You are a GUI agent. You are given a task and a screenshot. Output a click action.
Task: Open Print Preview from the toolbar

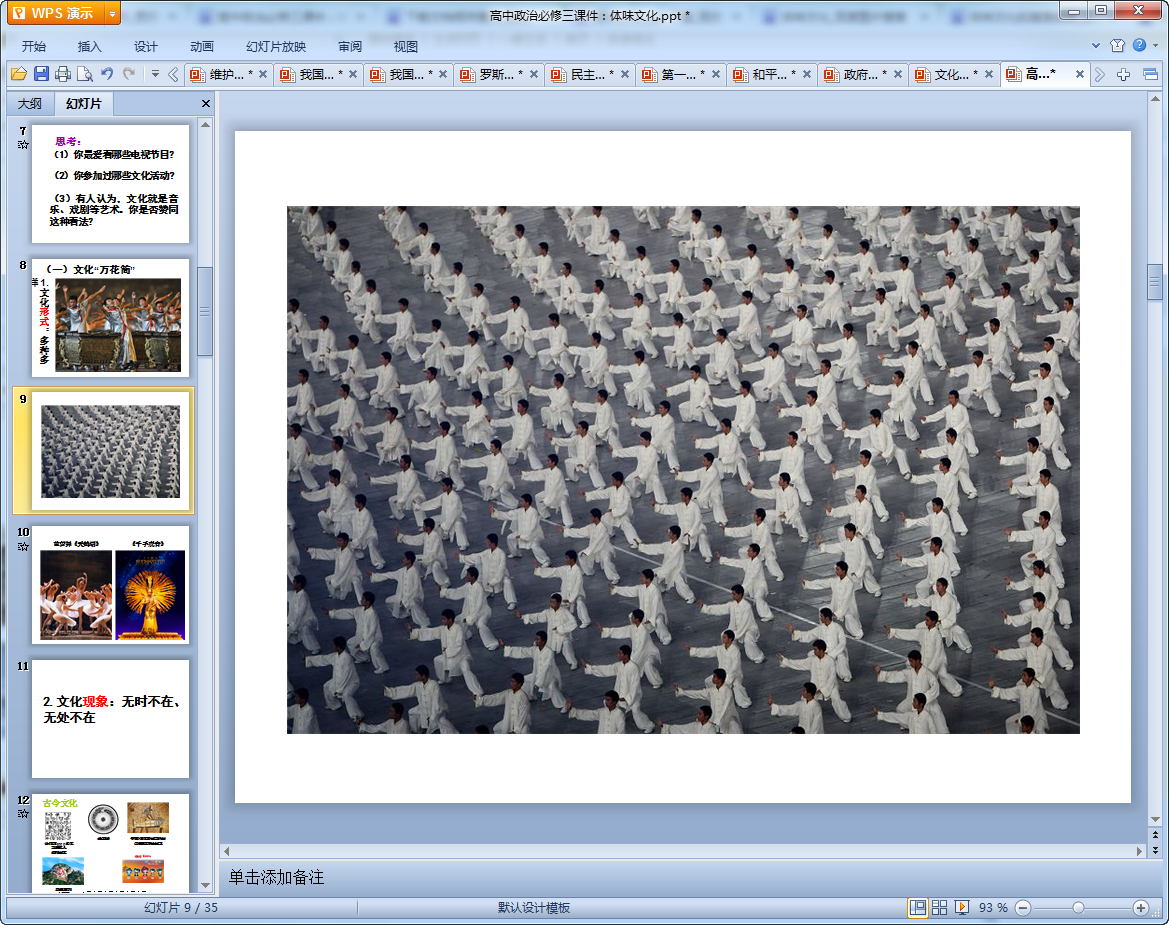tap(85, 74)
